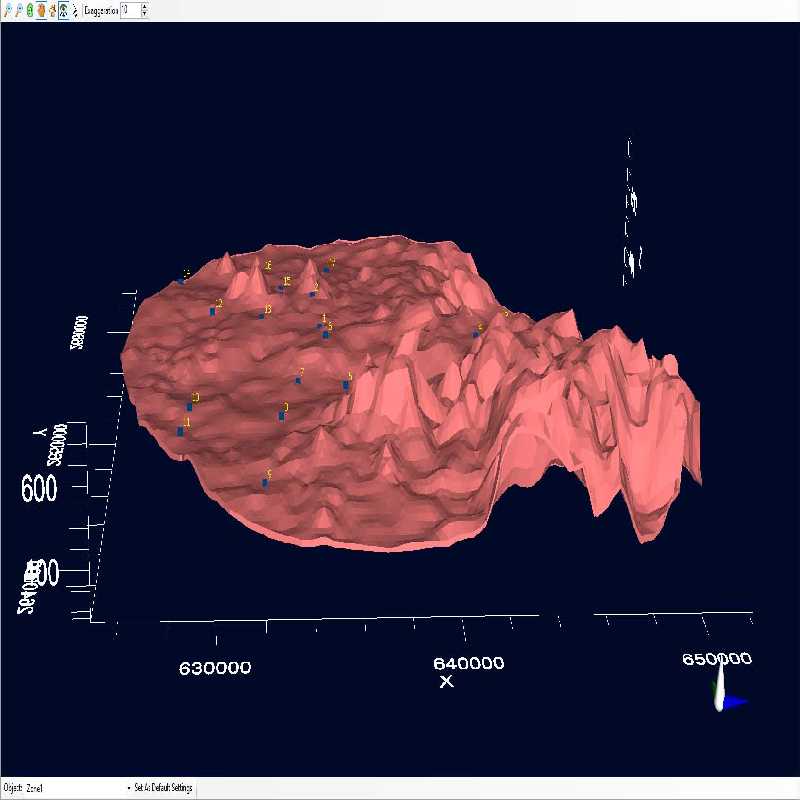Click Set As Default Settings
800x800 pixels.
164,789
